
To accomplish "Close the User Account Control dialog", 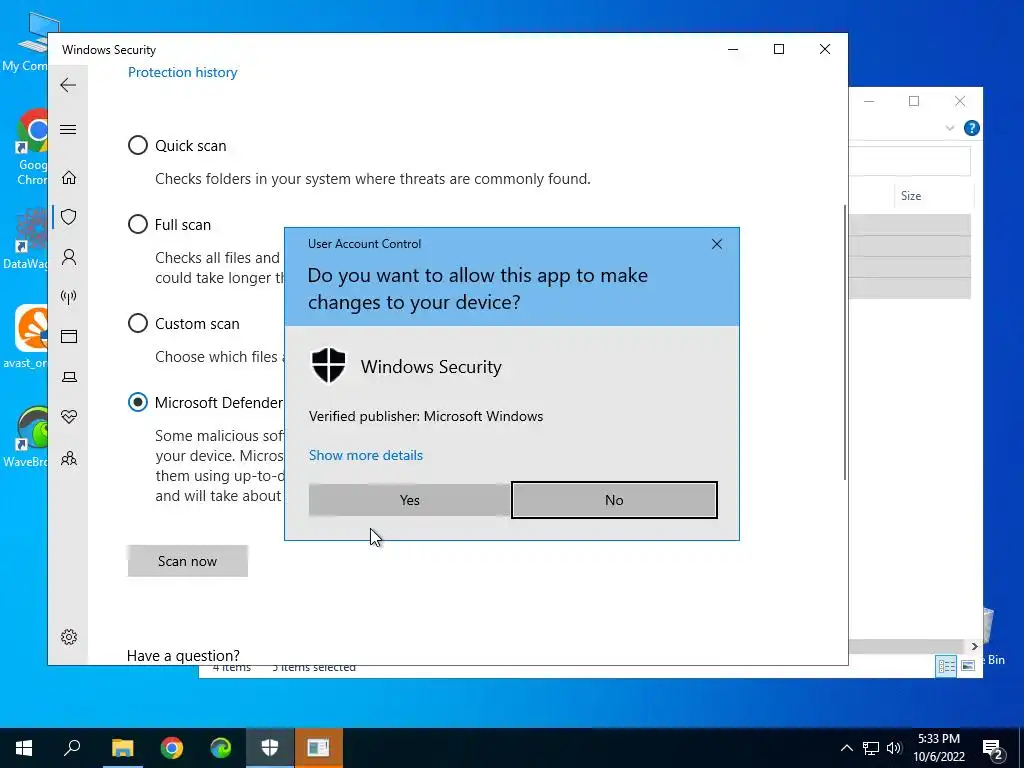I will [716, 244].
